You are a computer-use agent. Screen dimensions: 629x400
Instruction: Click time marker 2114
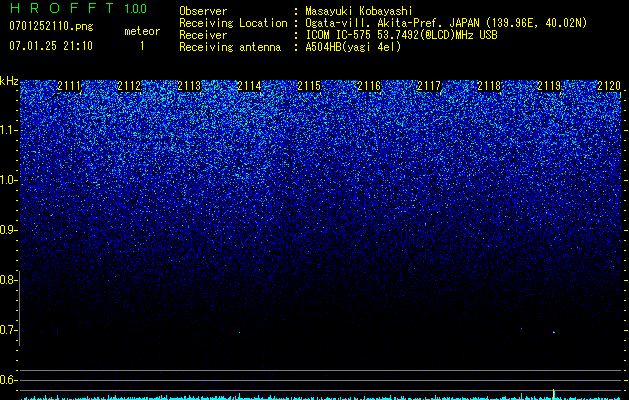[249, 86]
